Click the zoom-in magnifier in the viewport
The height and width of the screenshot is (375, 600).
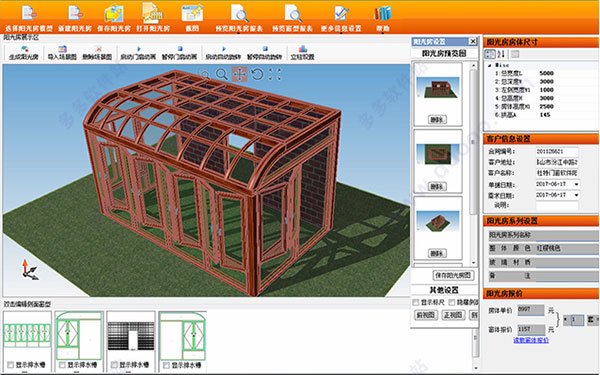(x=222, y=74)
